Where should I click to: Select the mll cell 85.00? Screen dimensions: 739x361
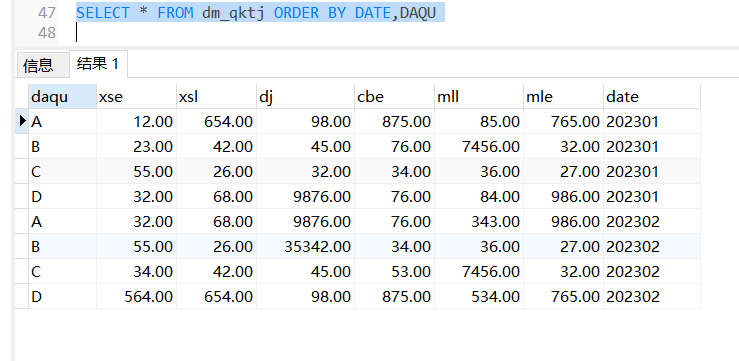tap(479, 122)
